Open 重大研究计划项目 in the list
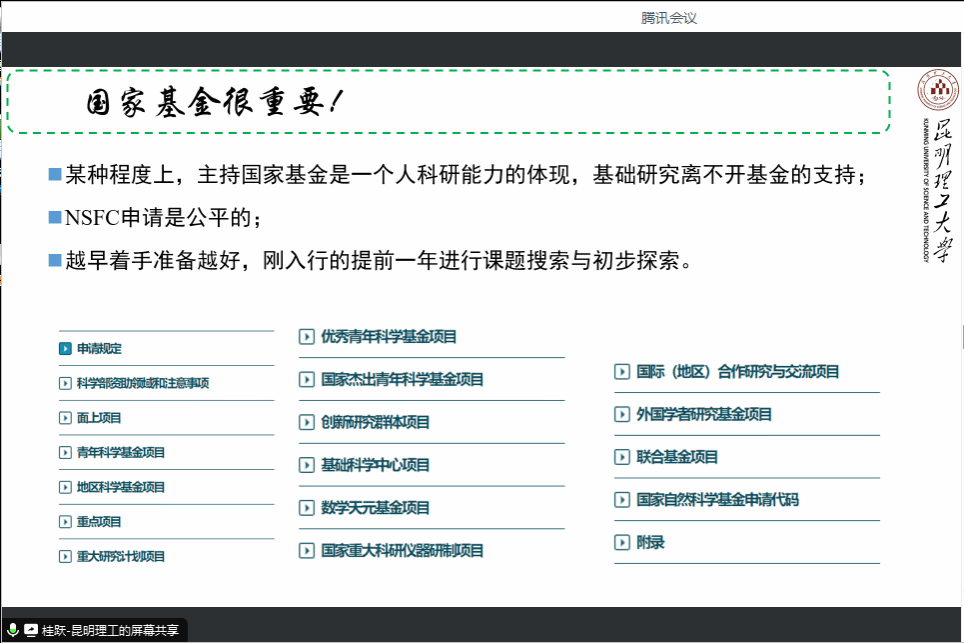The width and height of the screenshot is (964, 643). pyautogui.click(x=121, y=557)
